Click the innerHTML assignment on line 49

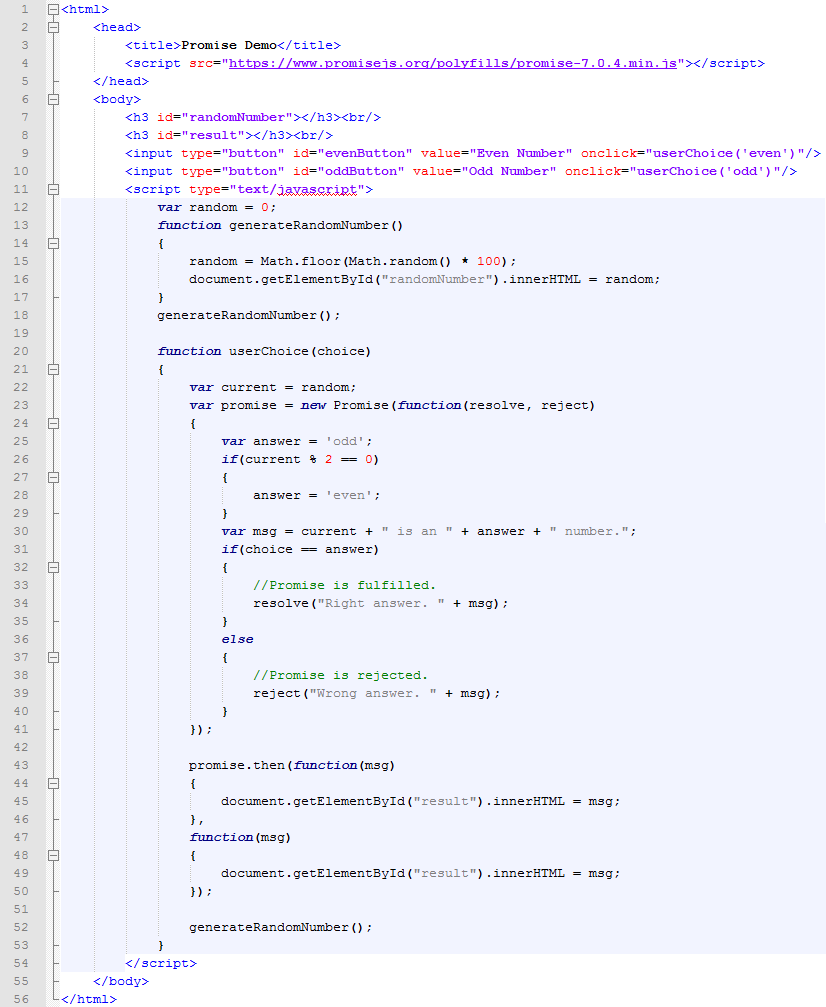[421, 873]
